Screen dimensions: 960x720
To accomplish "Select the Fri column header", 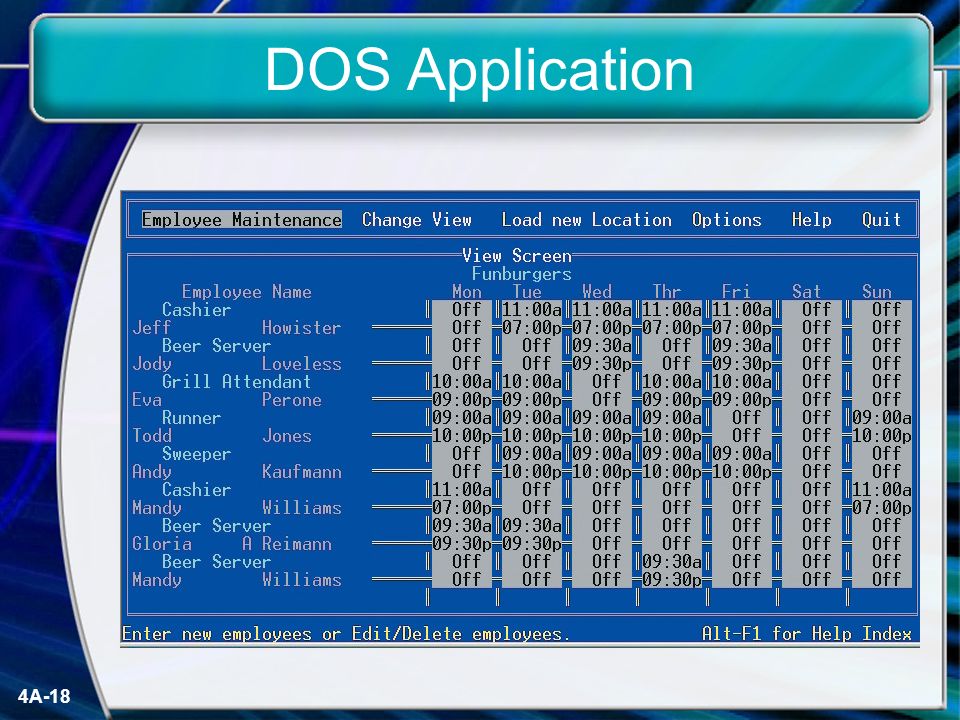I will (x=736, y=291).
